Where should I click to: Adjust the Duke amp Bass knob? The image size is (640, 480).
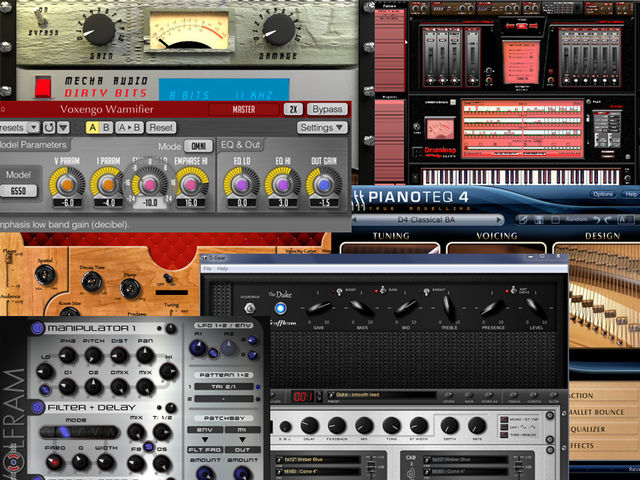(362, 309)
